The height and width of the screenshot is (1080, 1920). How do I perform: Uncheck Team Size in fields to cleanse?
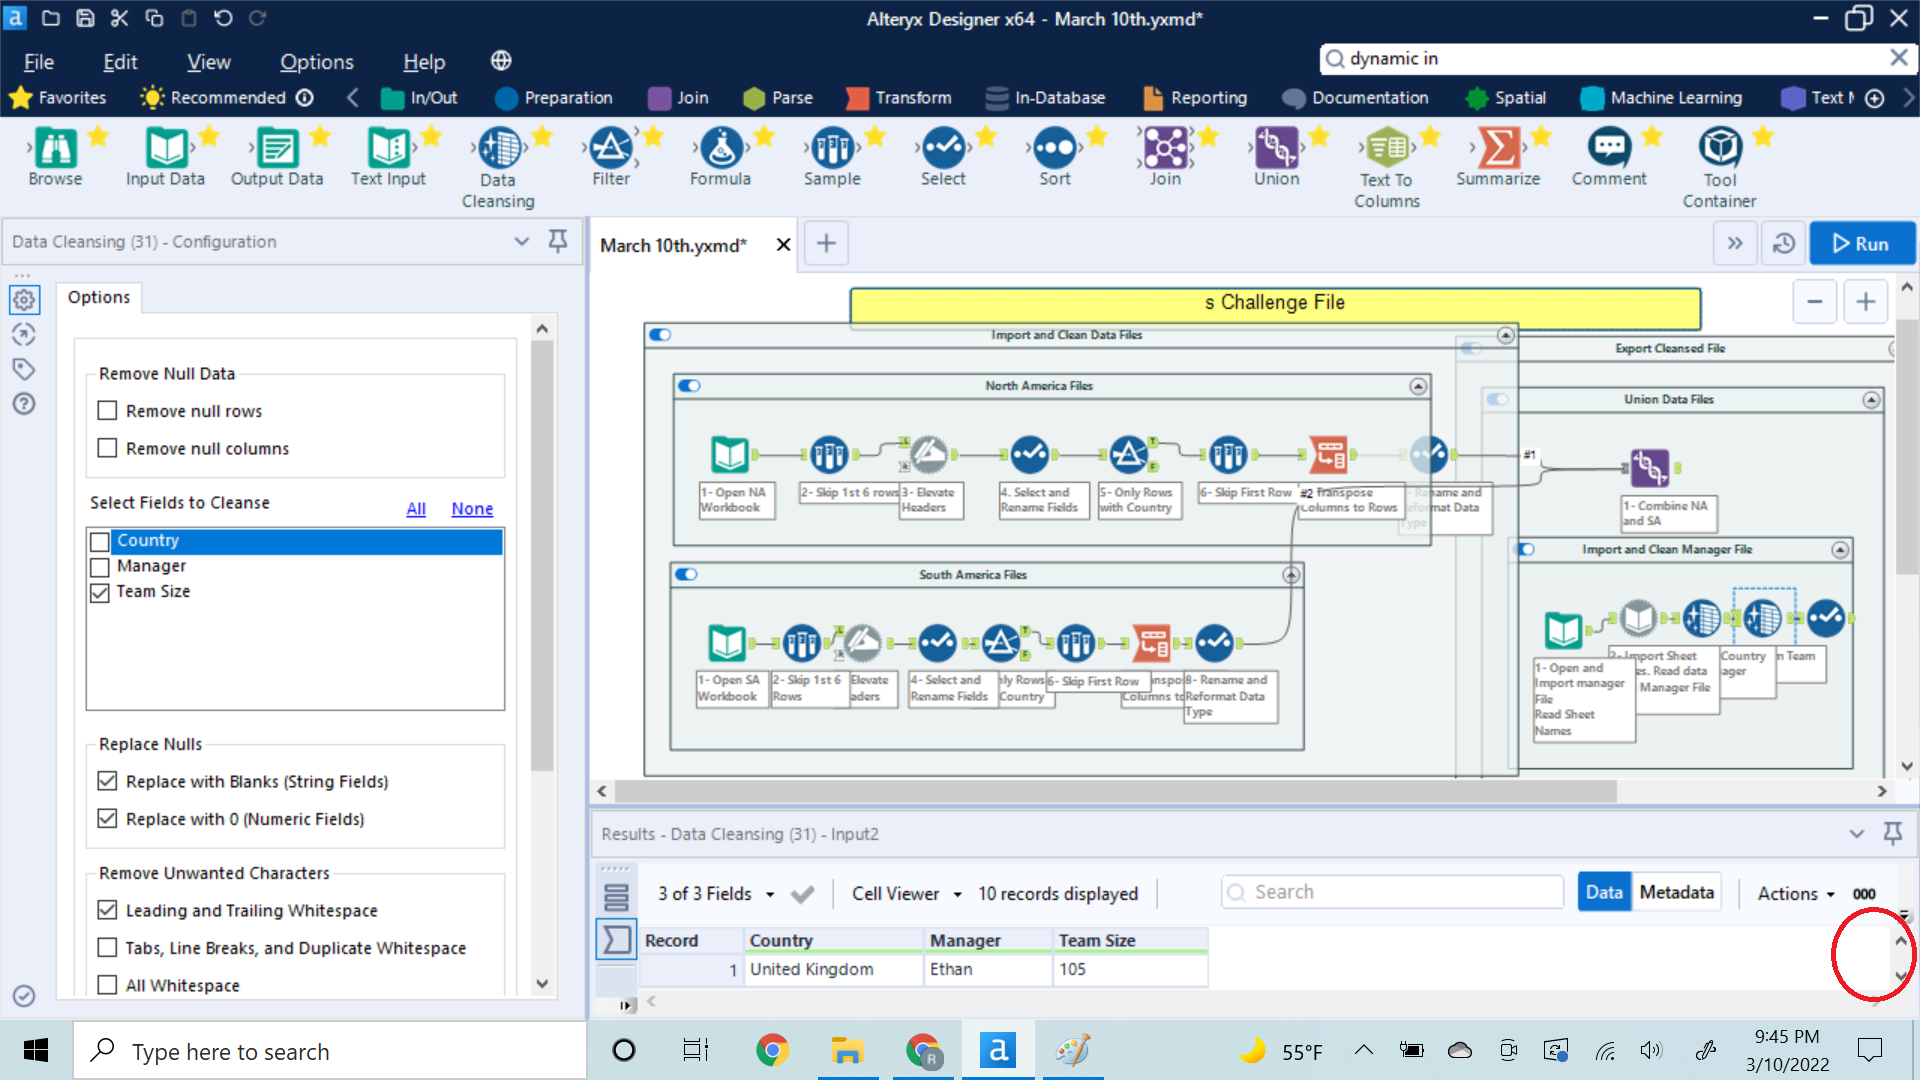click(99, 592)
